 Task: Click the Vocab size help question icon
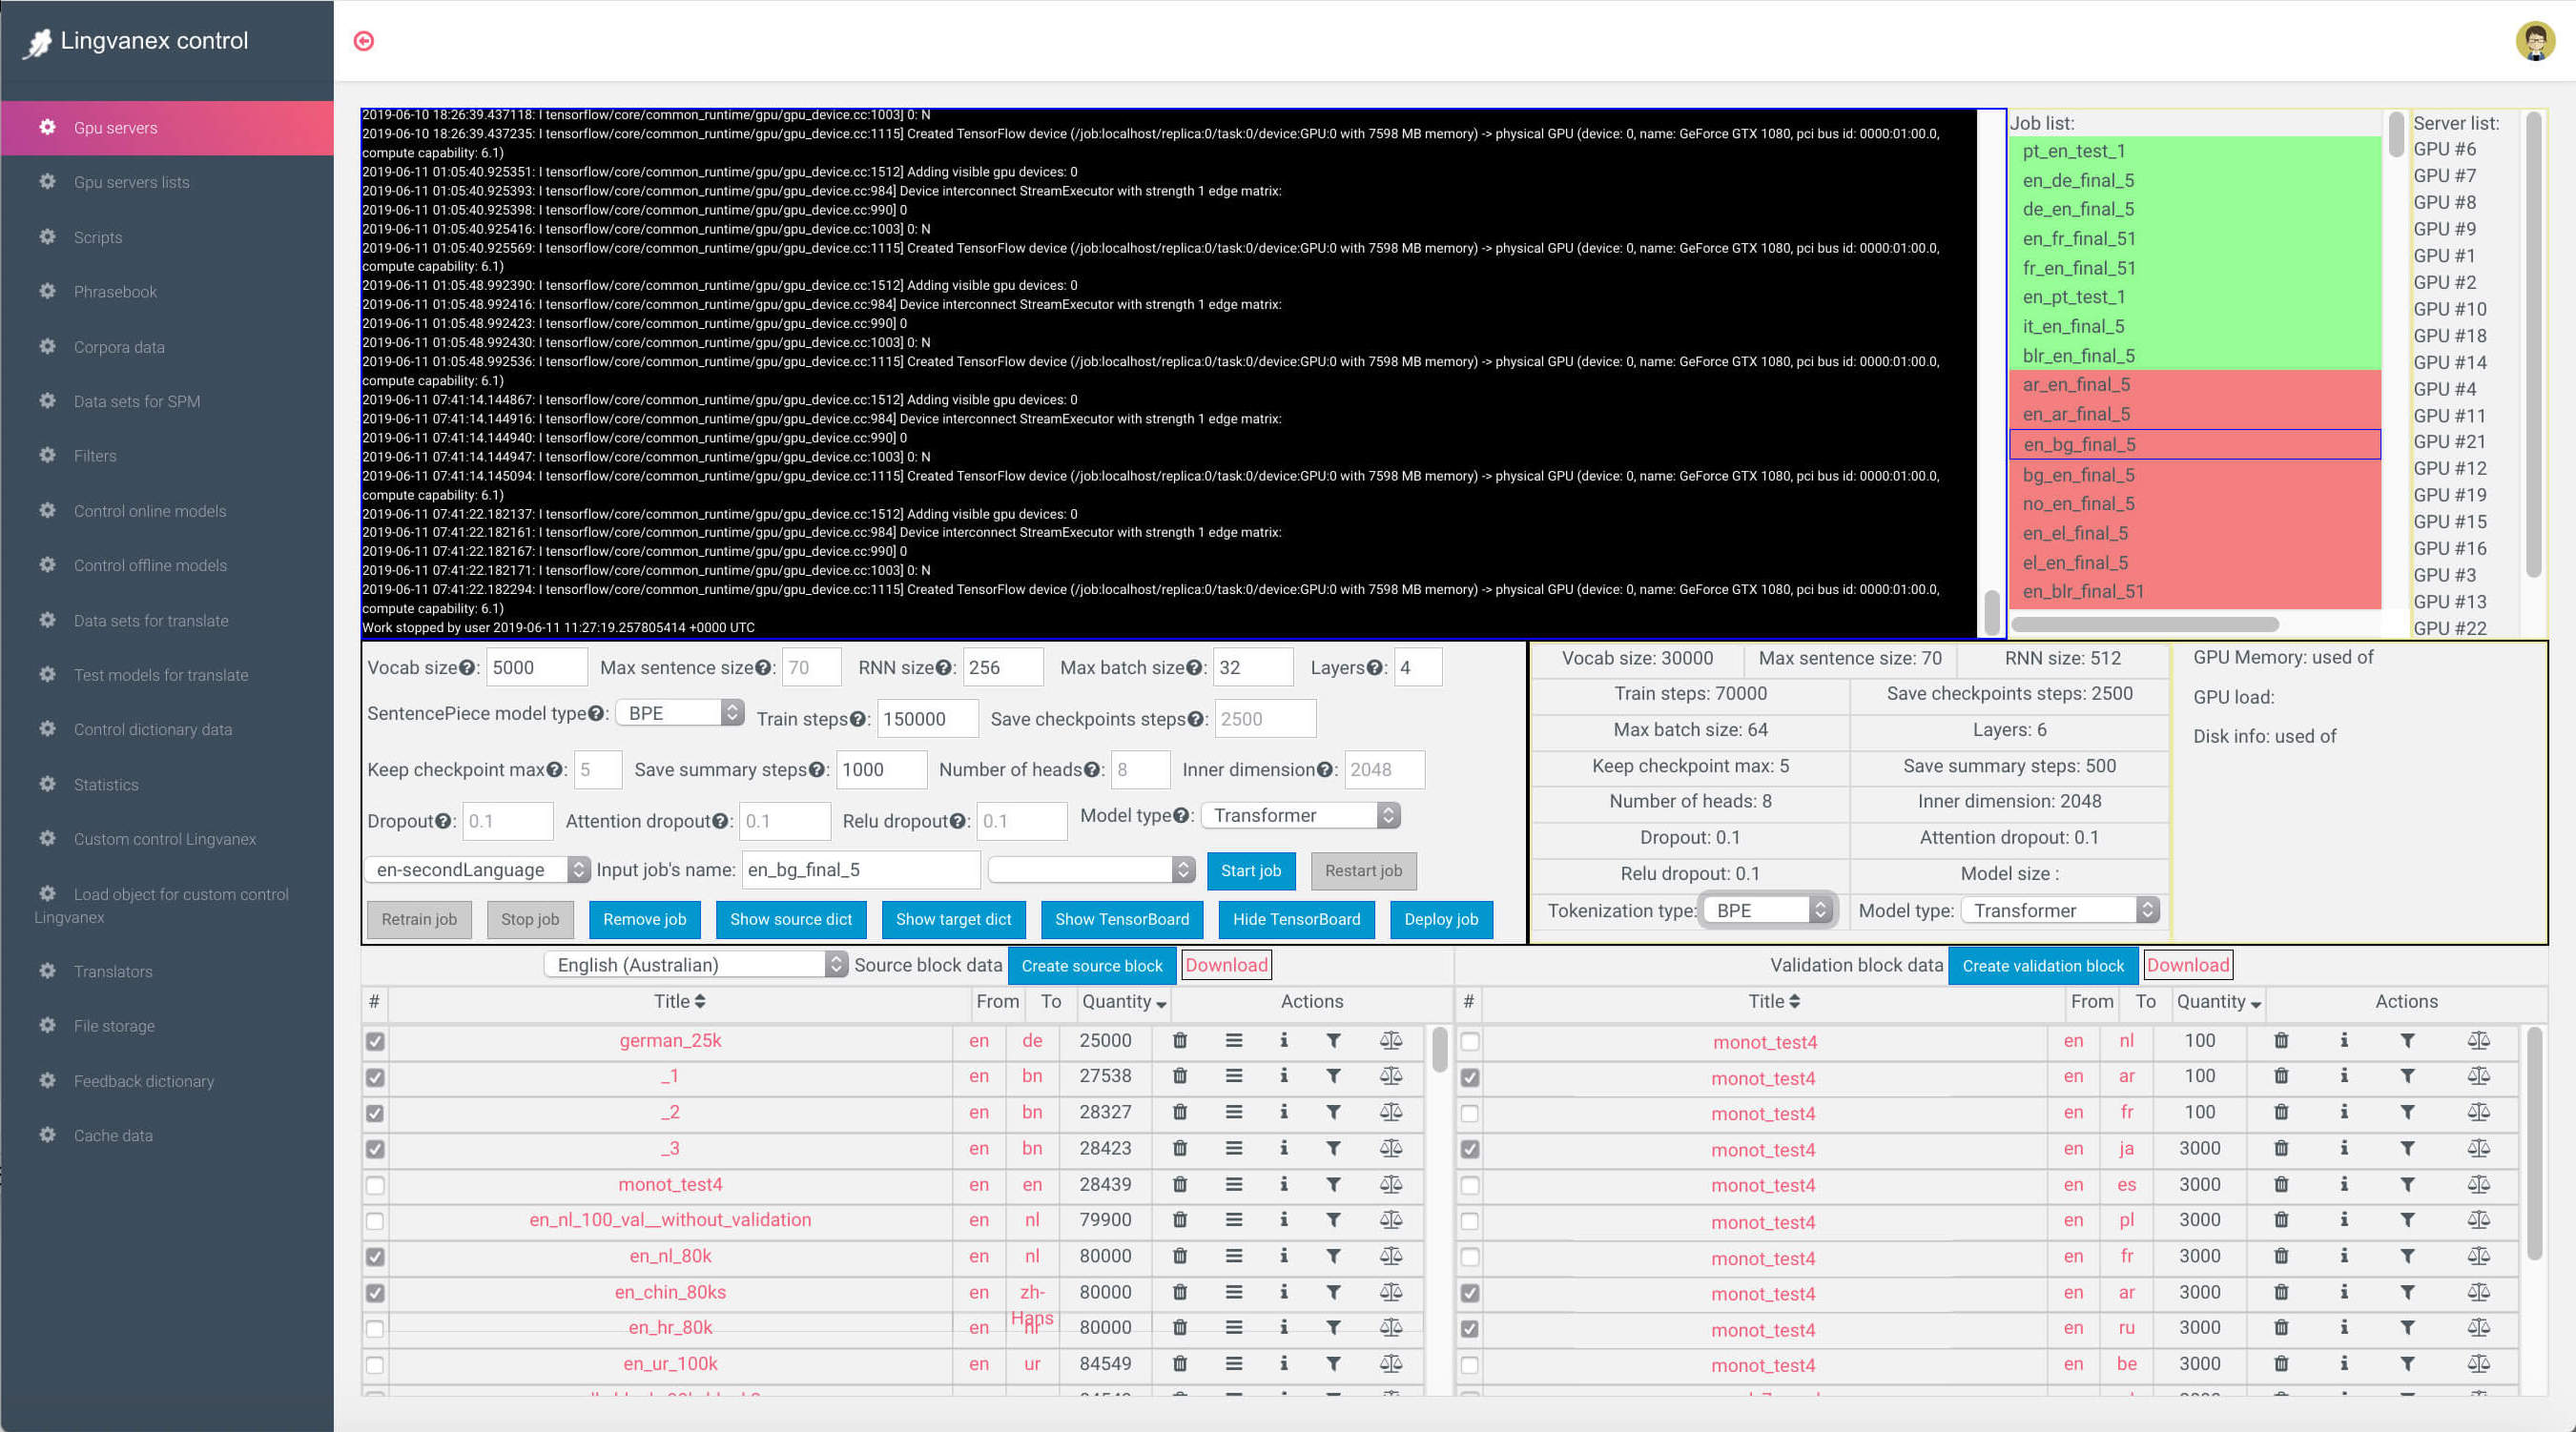467,668
